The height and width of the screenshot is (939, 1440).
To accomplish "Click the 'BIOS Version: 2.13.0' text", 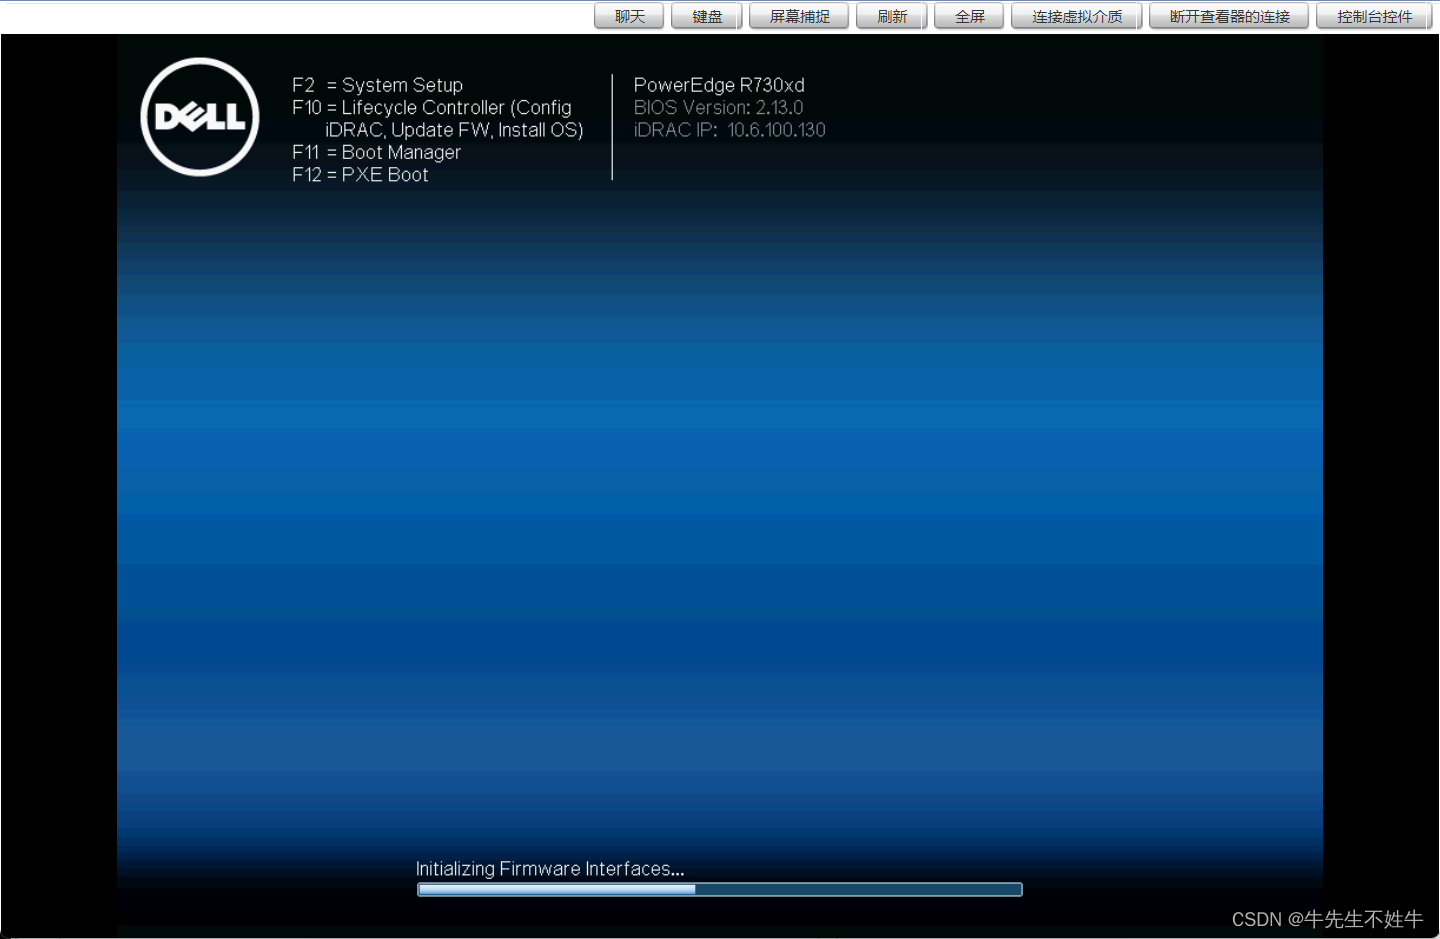I will (x=718, y=107).
